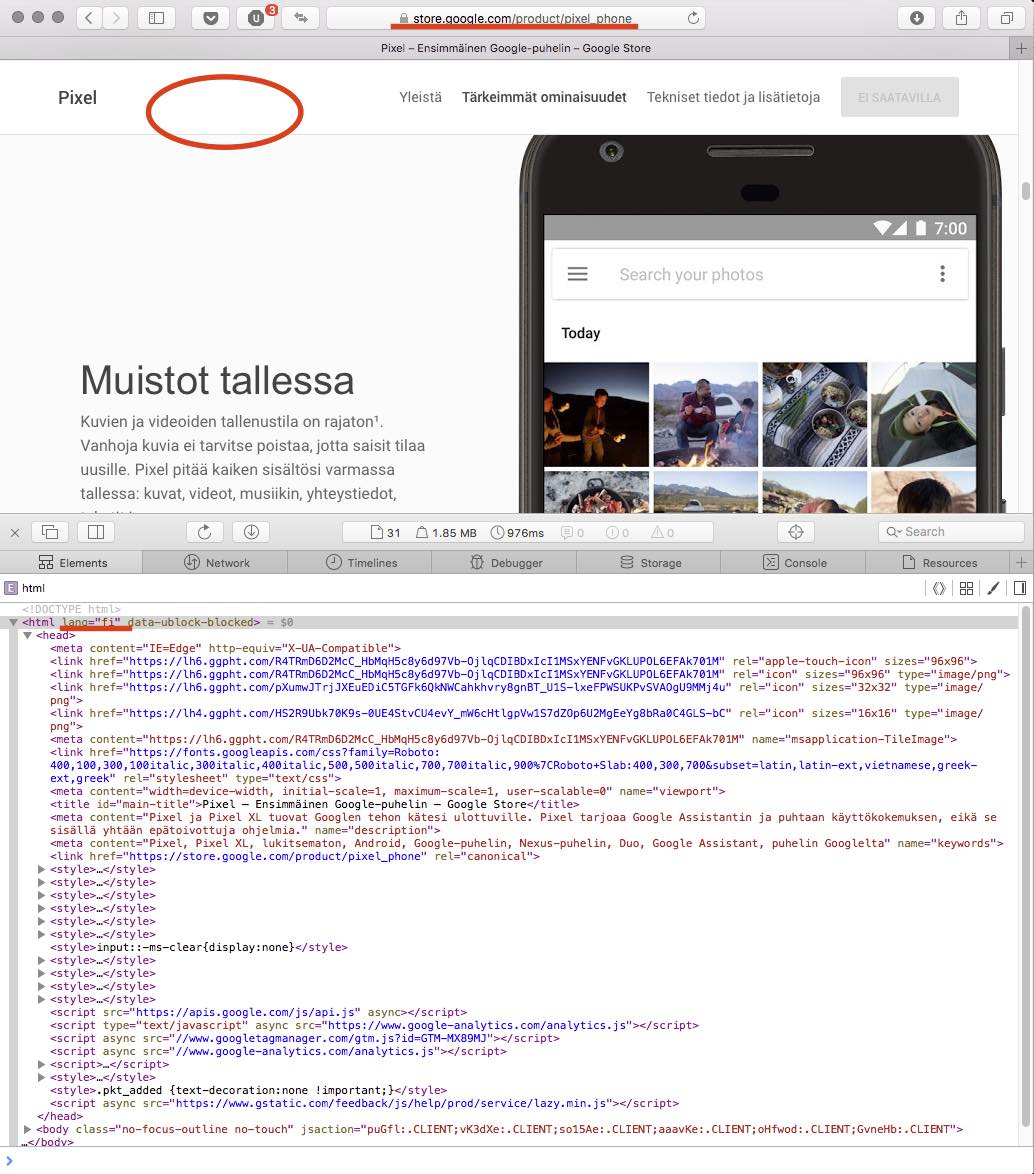Expand the first collapsed style element

pyautogui.click(x=42, y=869)
